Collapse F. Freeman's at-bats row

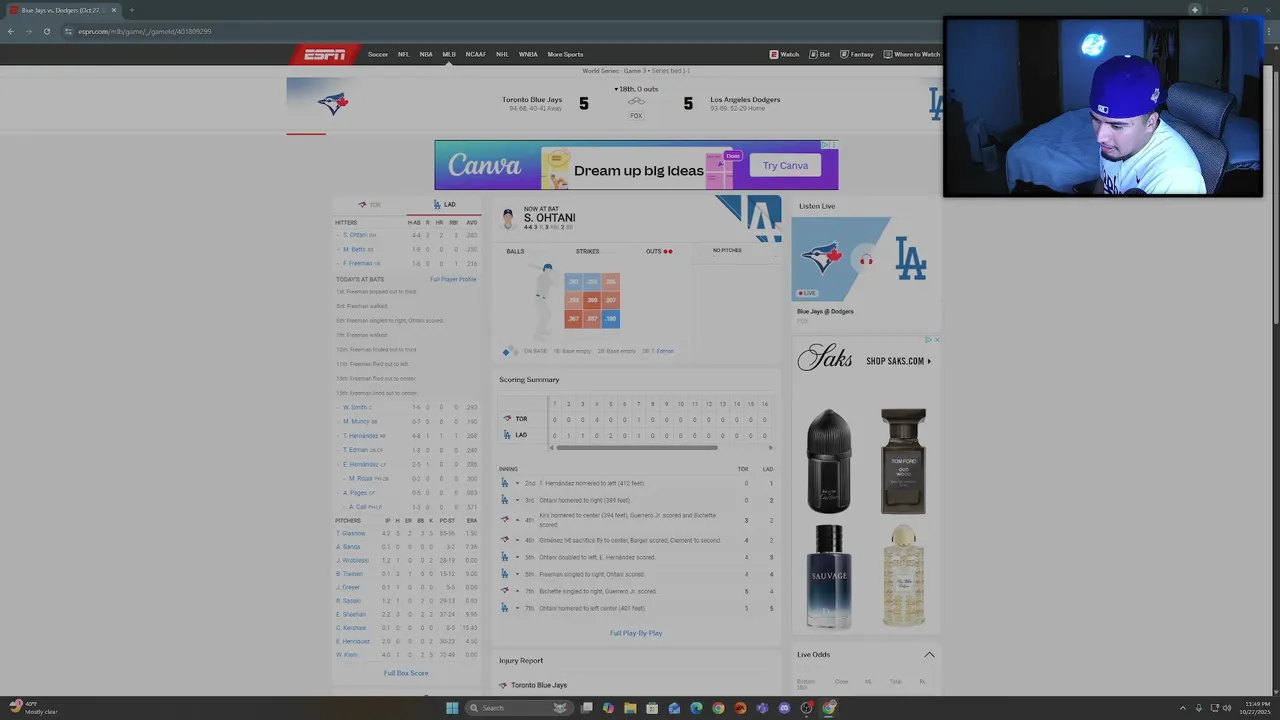(338, 263)
